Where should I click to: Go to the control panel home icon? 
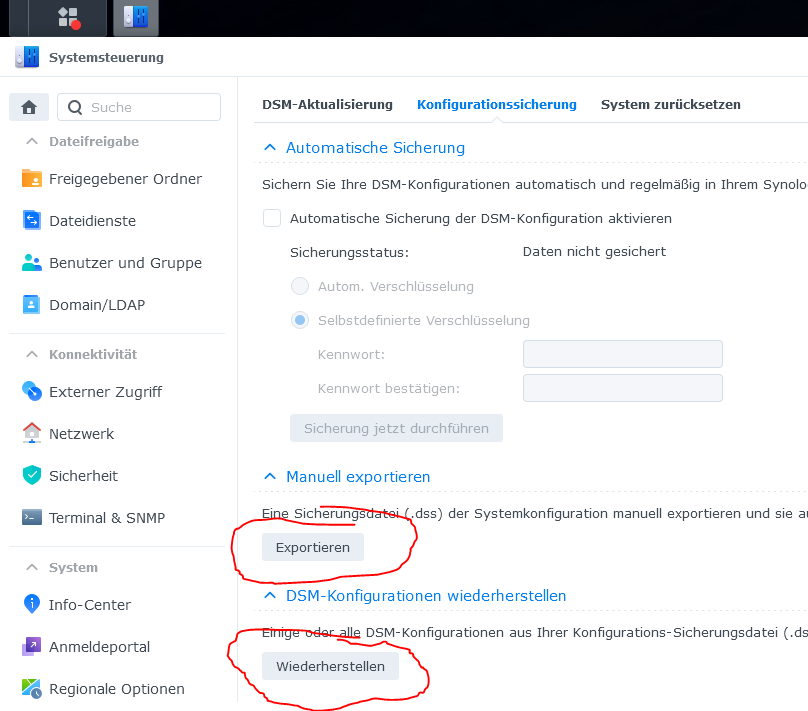point(29,107)
